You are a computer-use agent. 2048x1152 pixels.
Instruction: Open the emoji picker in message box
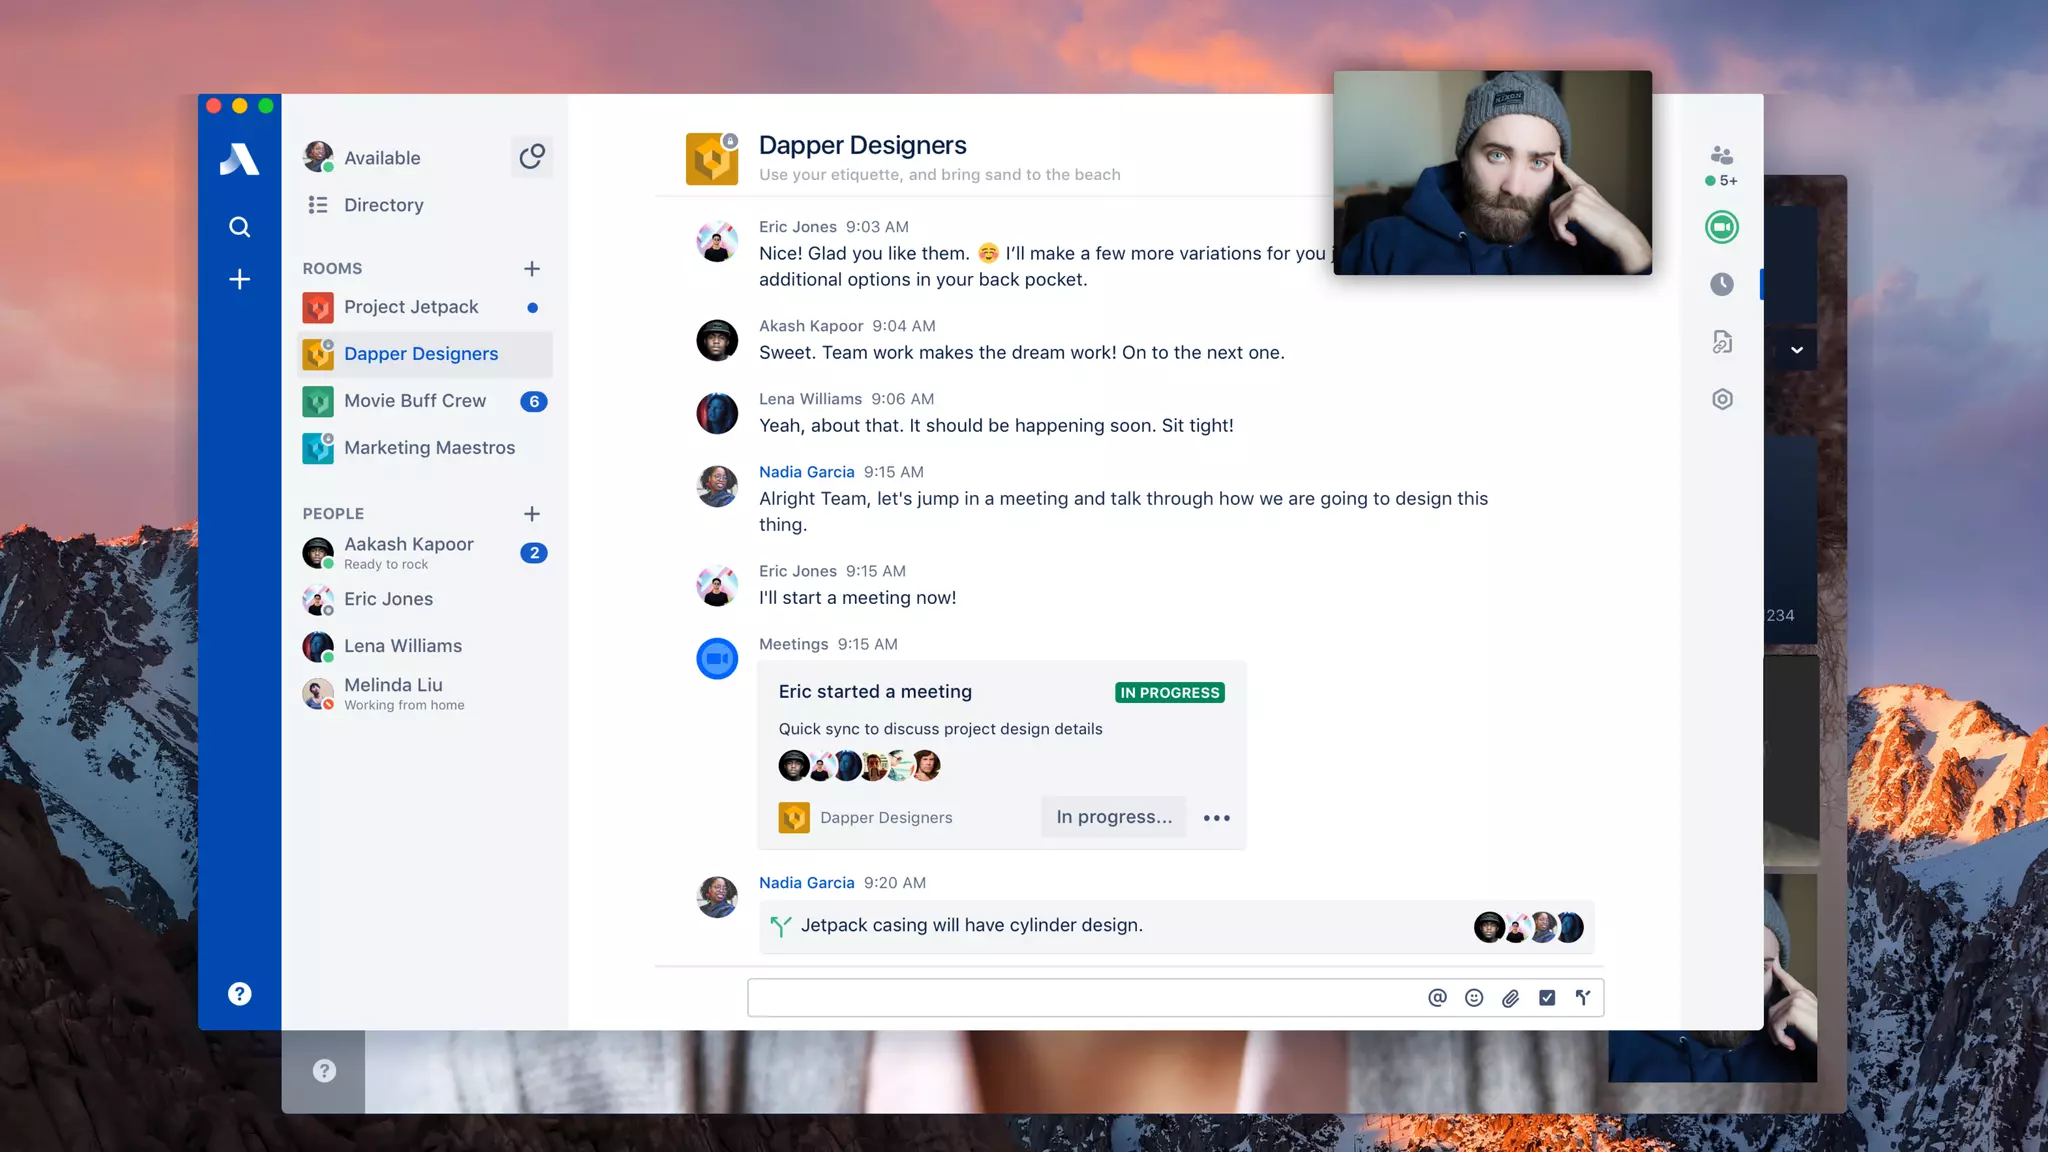tap(1474, 997)
